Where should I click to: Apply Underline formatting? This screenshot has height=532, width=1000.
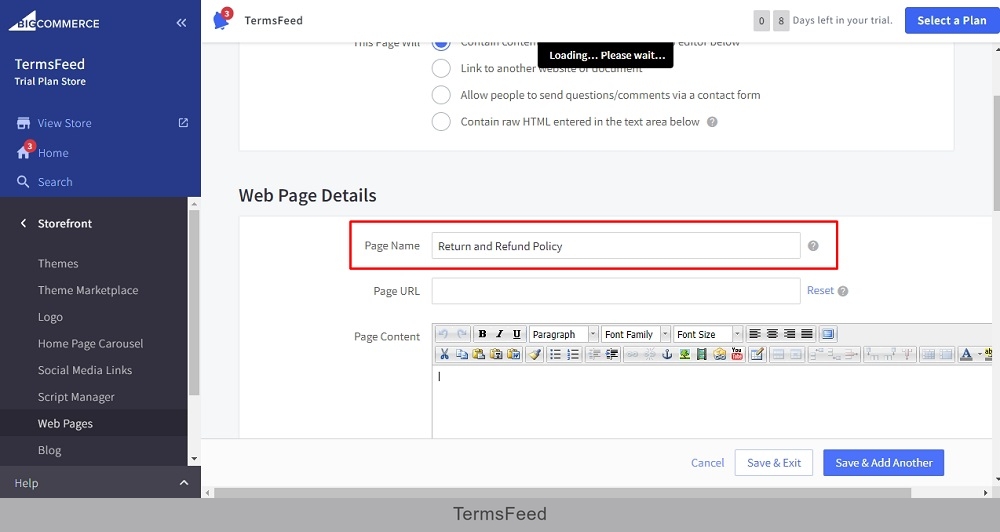517,334
